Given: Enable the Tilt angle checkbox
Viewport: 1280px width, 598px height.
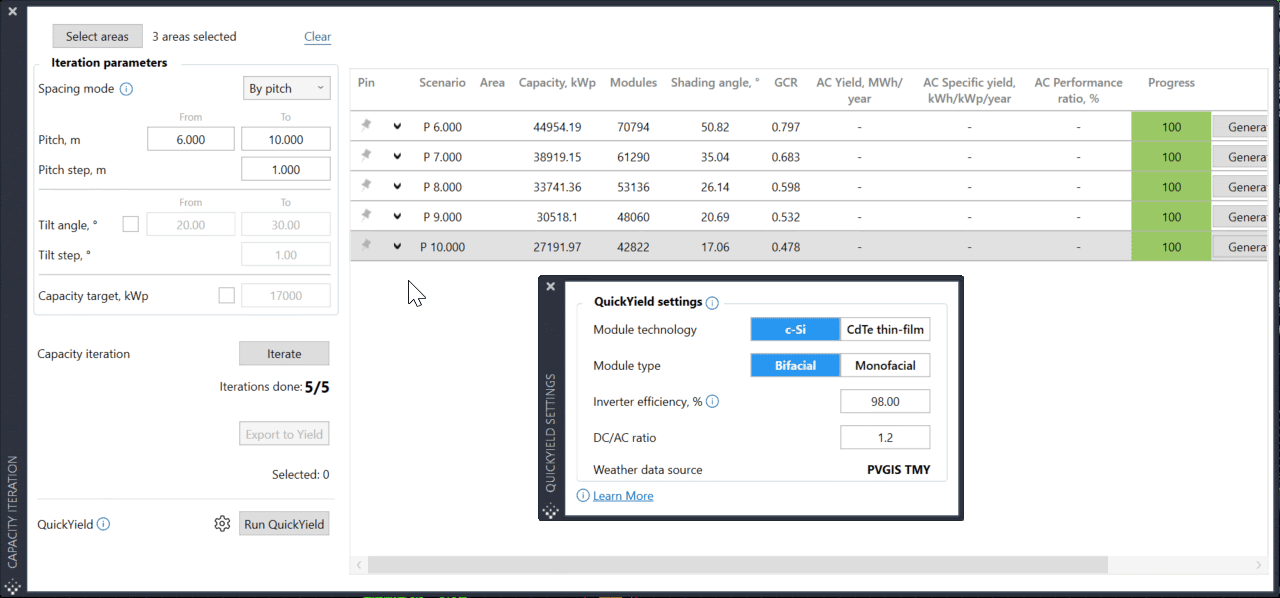Looking at the screenshot, I should pyautogui.click(x=130, y=225).
